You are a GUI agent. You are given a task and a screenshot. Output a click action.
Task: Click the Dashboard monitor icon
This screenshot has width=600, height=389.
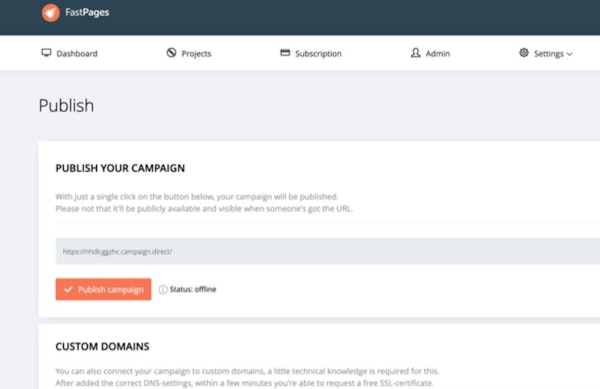[x=46, y=53]
